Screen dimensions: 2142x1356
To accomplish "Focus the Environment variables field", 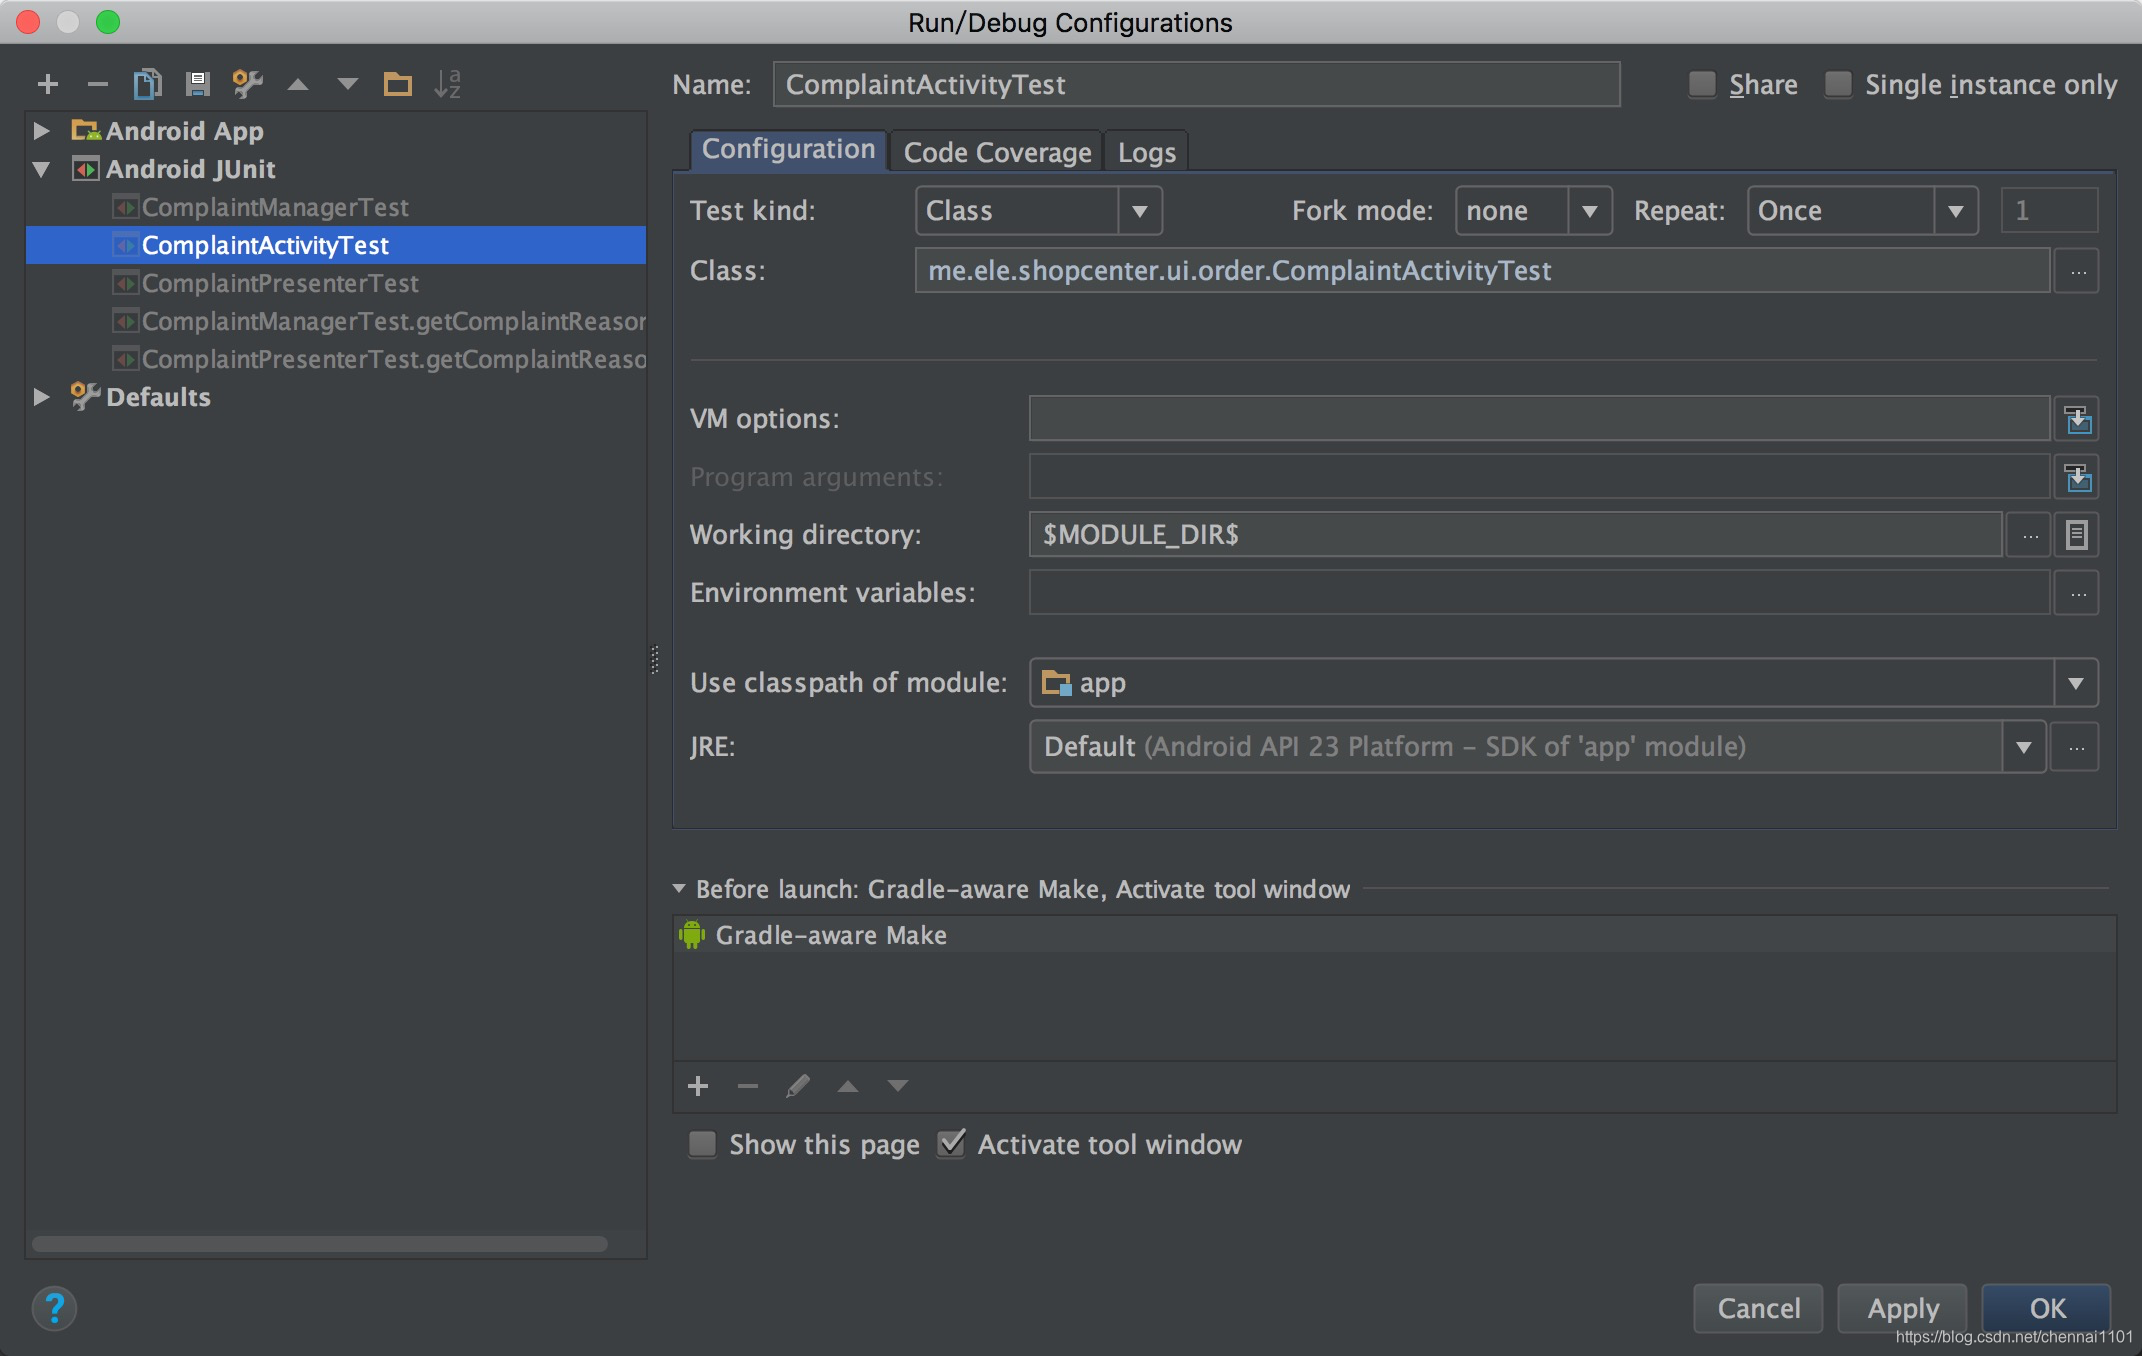I will (1540, 593).
